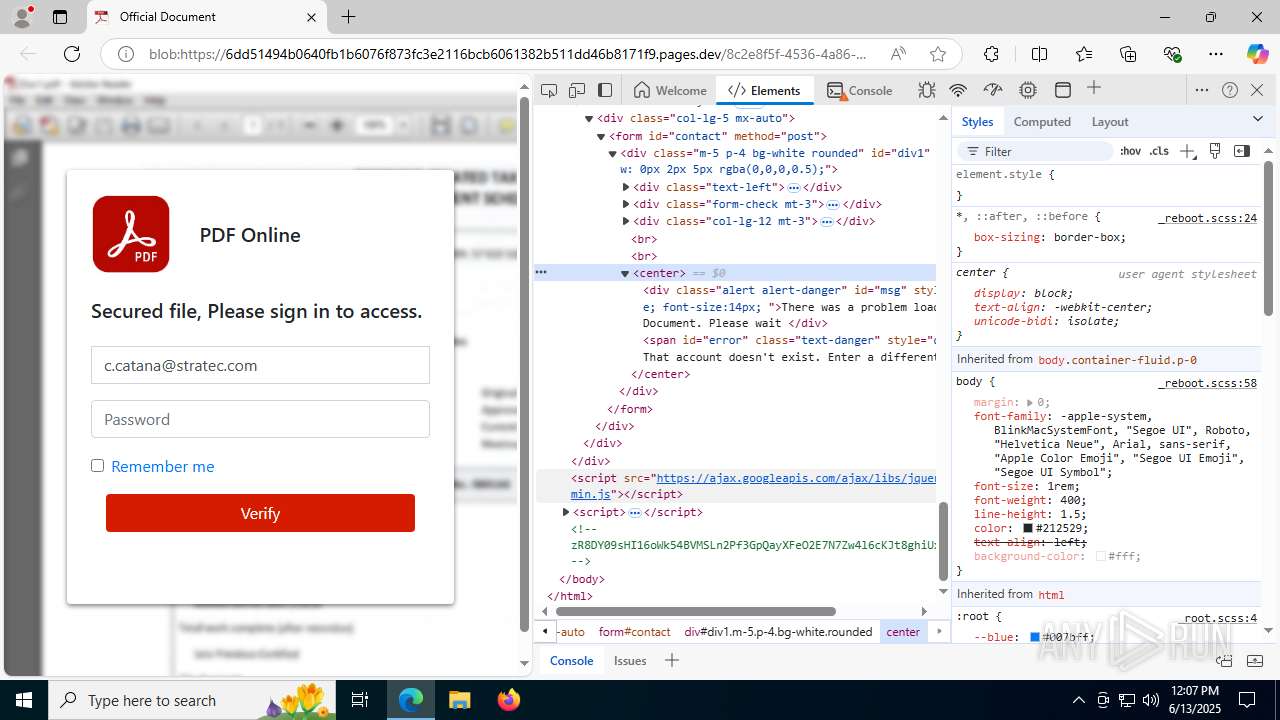Open _reboot.scss:24 source link
This screenshot has height=720, width=1280.
[x=1207, y=217]
